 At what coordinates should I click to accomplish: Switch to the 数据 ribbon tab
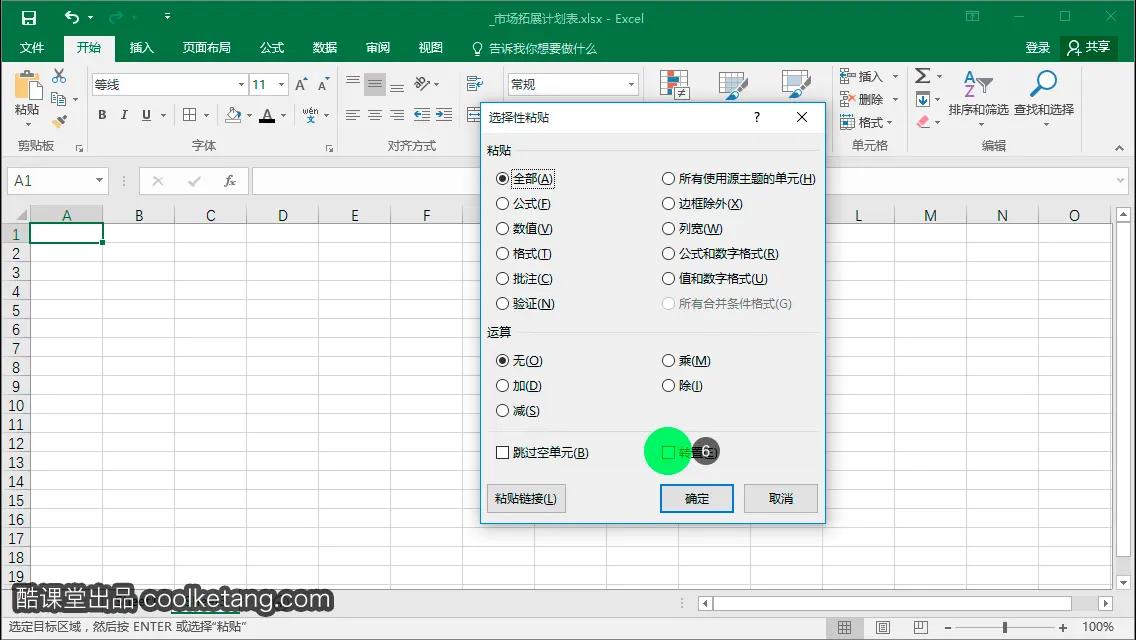pyautogui.click(x=325, y=48)
